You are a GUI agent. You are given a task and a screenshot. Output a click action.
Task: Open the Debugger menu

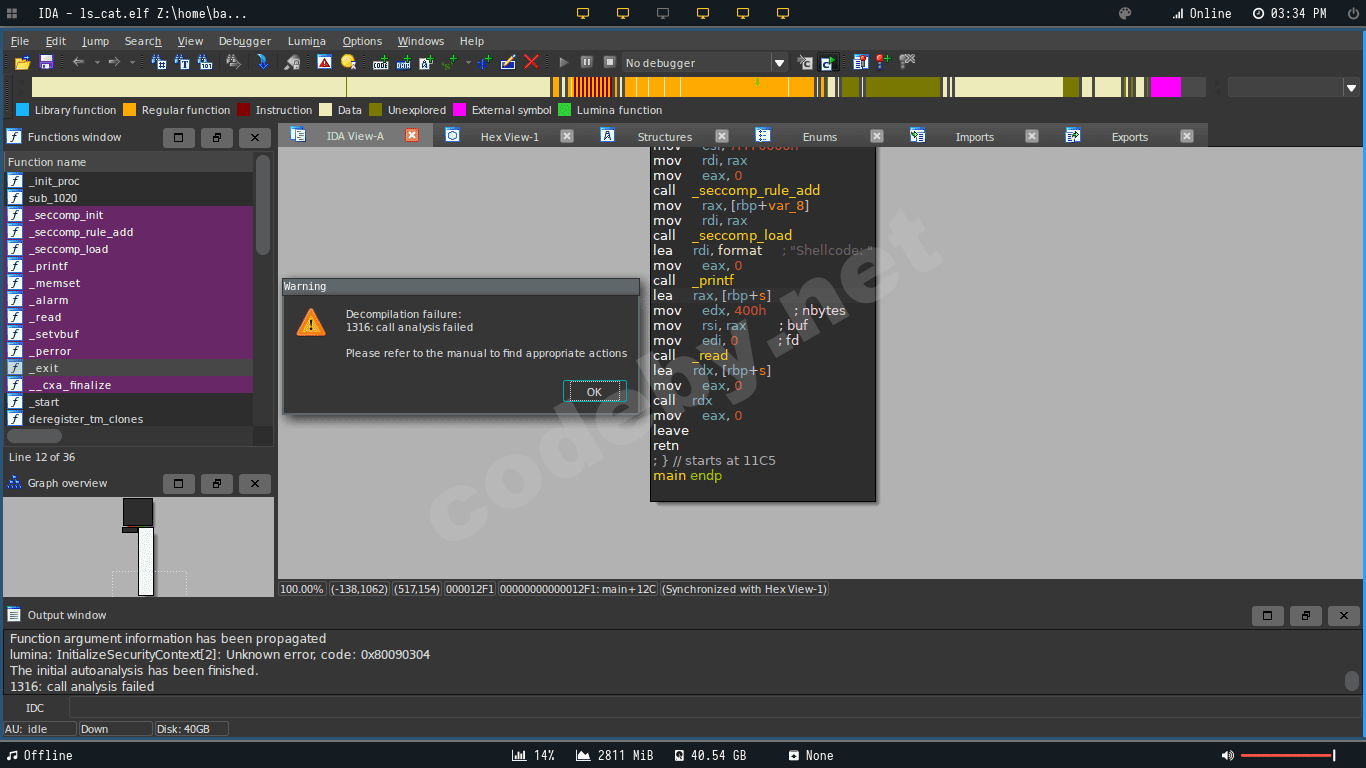(x=244, y=41)
